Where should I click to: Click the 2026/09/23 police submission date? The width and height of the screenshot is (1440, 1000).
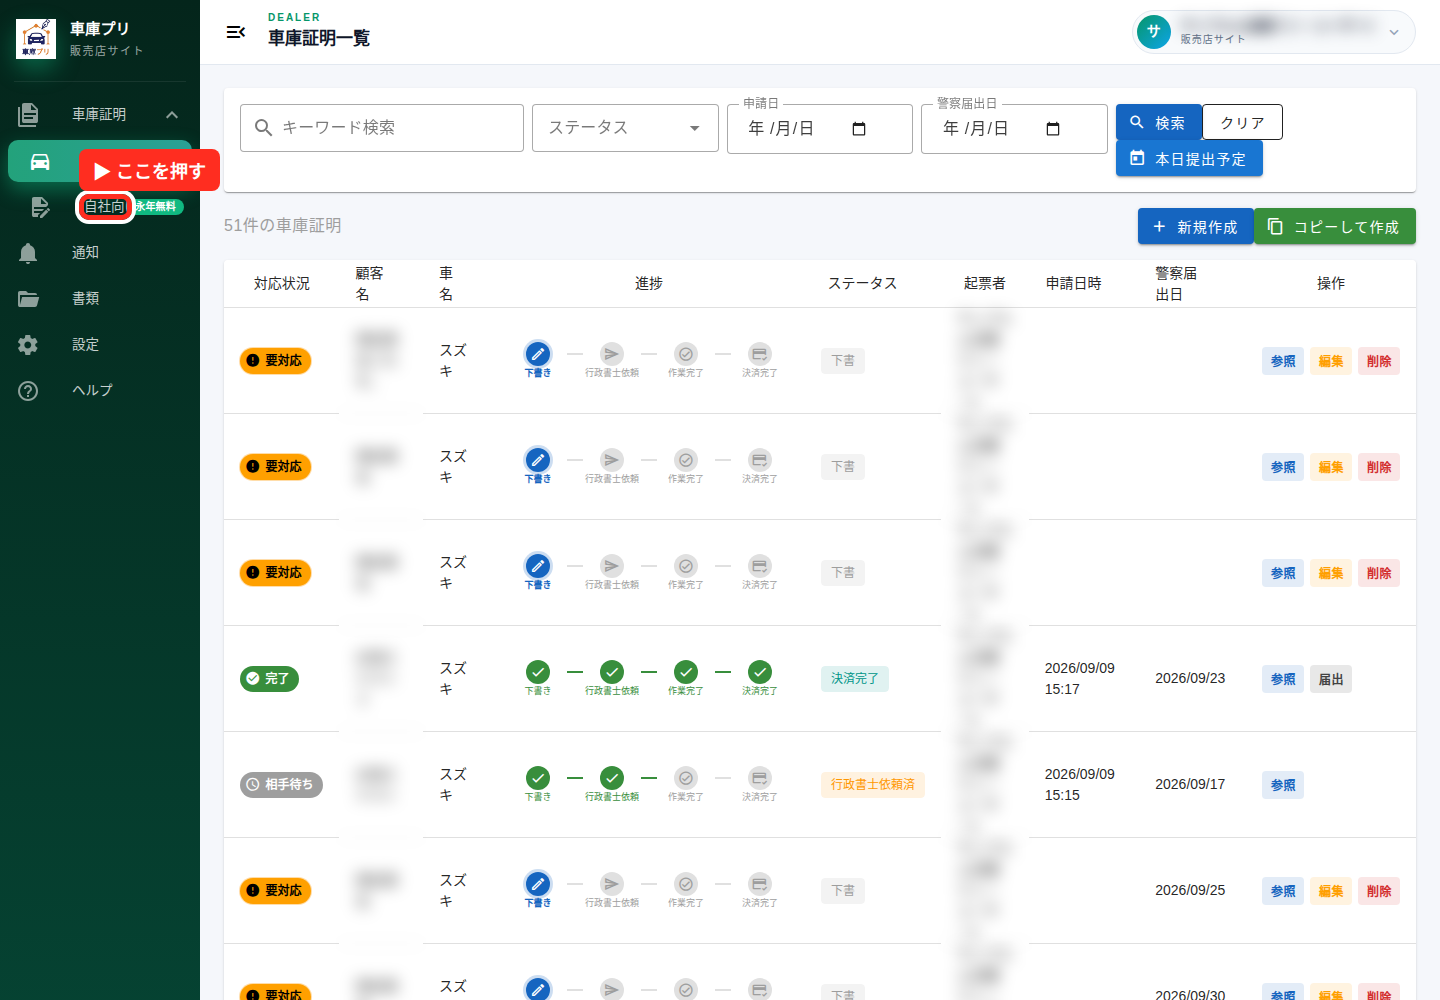click(1190, 678)
